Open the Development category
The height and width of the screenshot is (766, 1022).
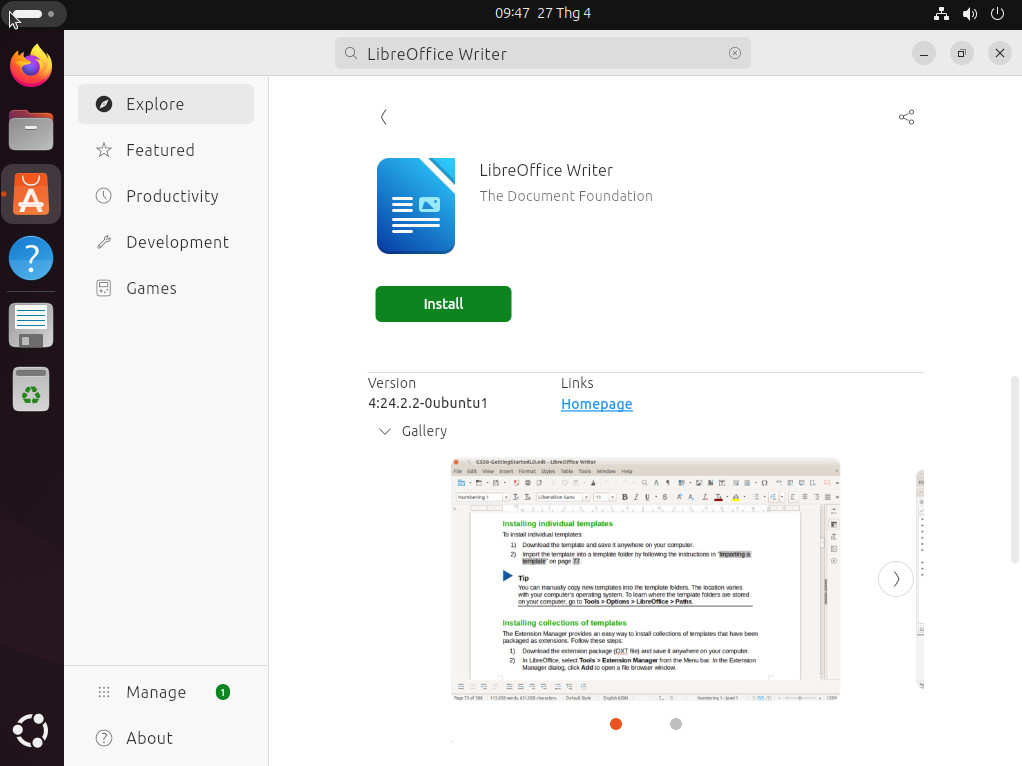166,242
